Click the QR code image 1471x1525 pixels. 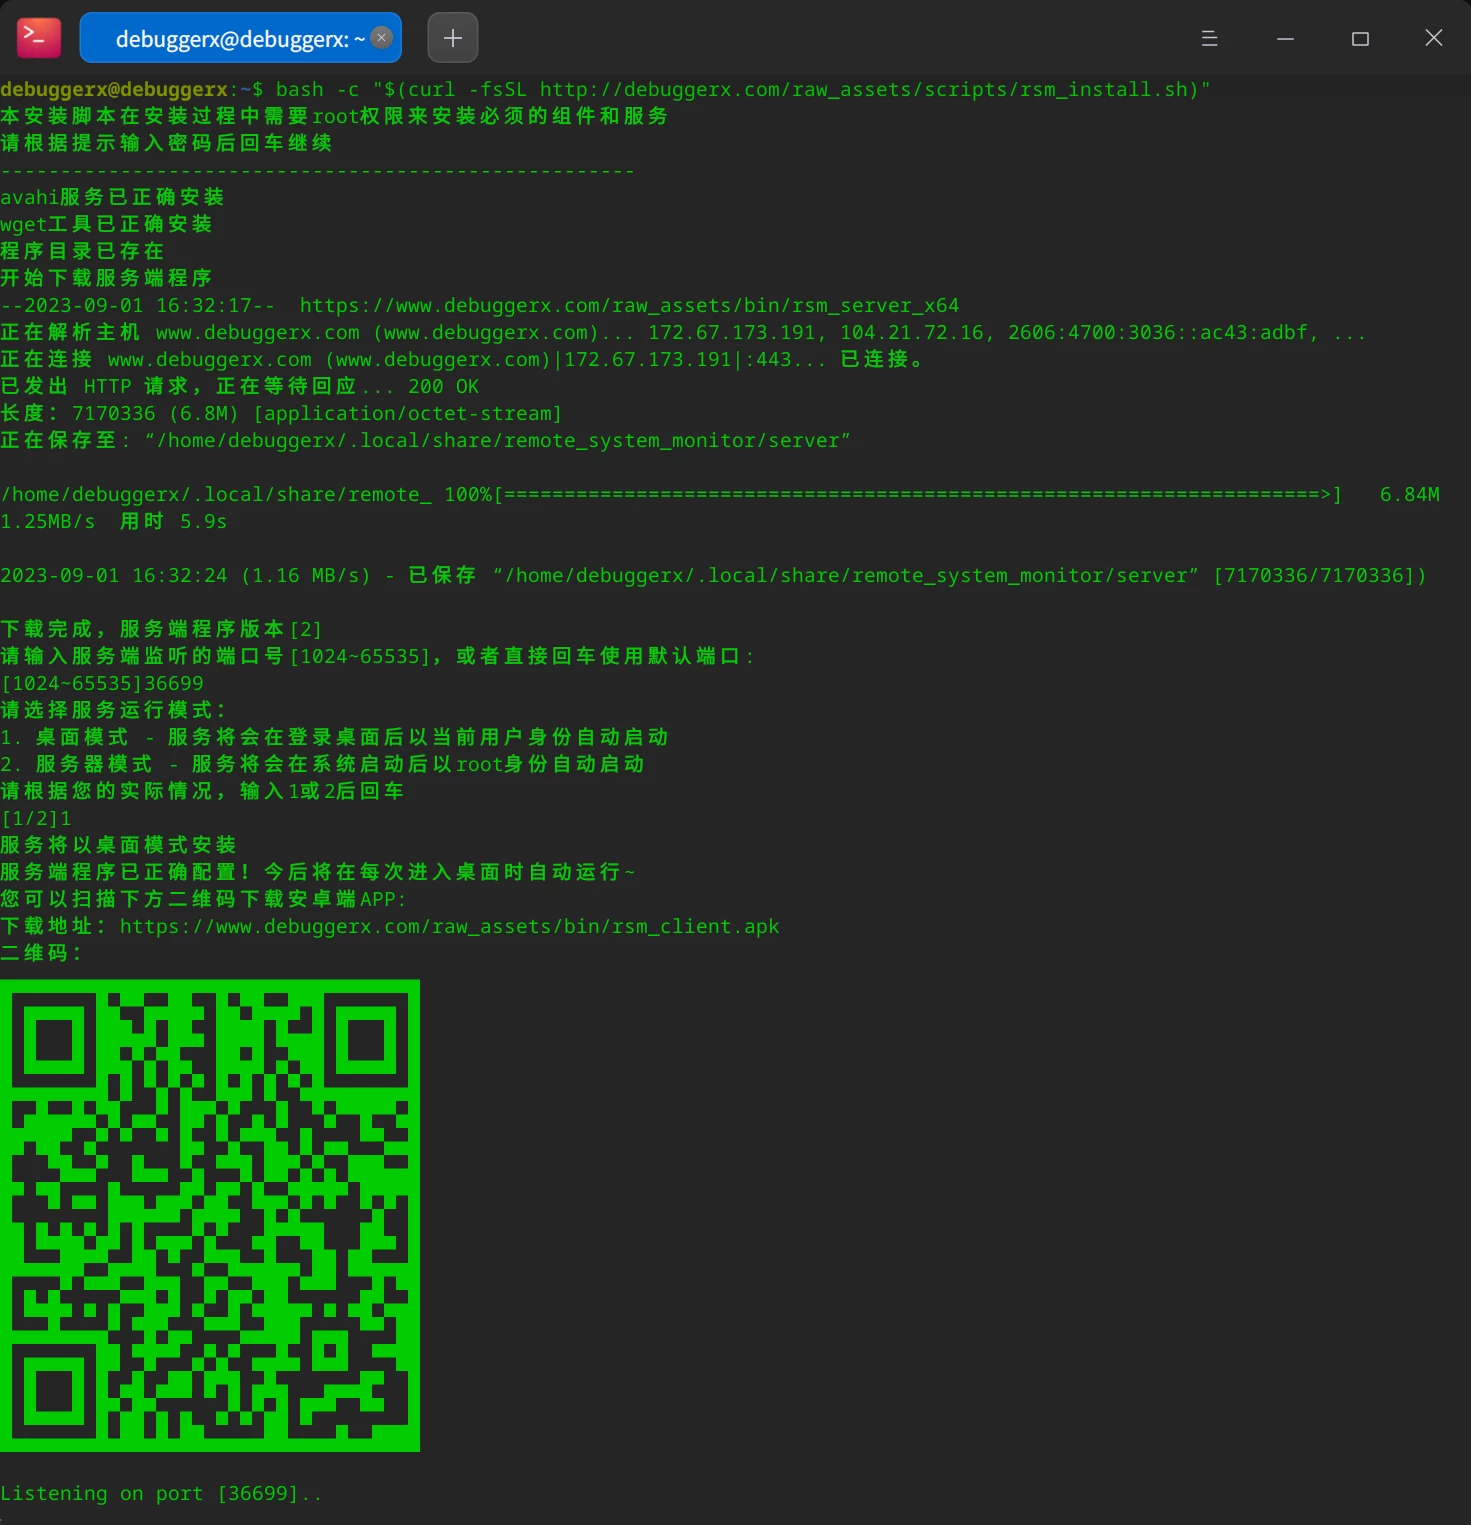point(210,1215)
